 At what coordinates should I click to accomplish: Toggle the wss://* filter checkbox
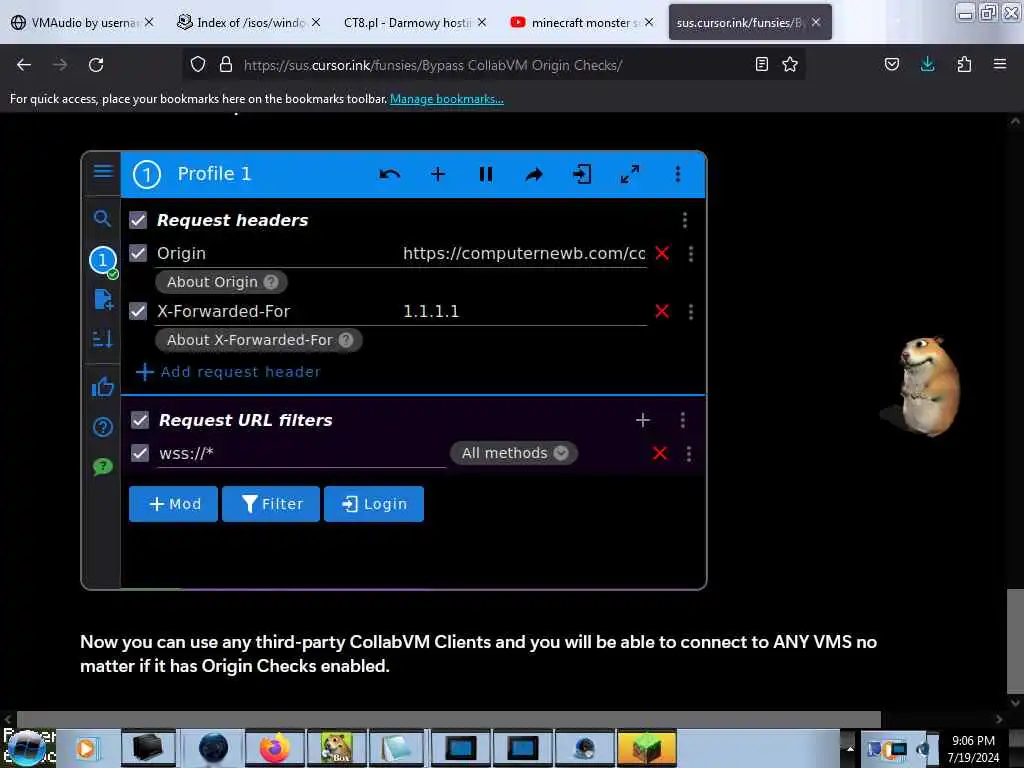(140, 453)
